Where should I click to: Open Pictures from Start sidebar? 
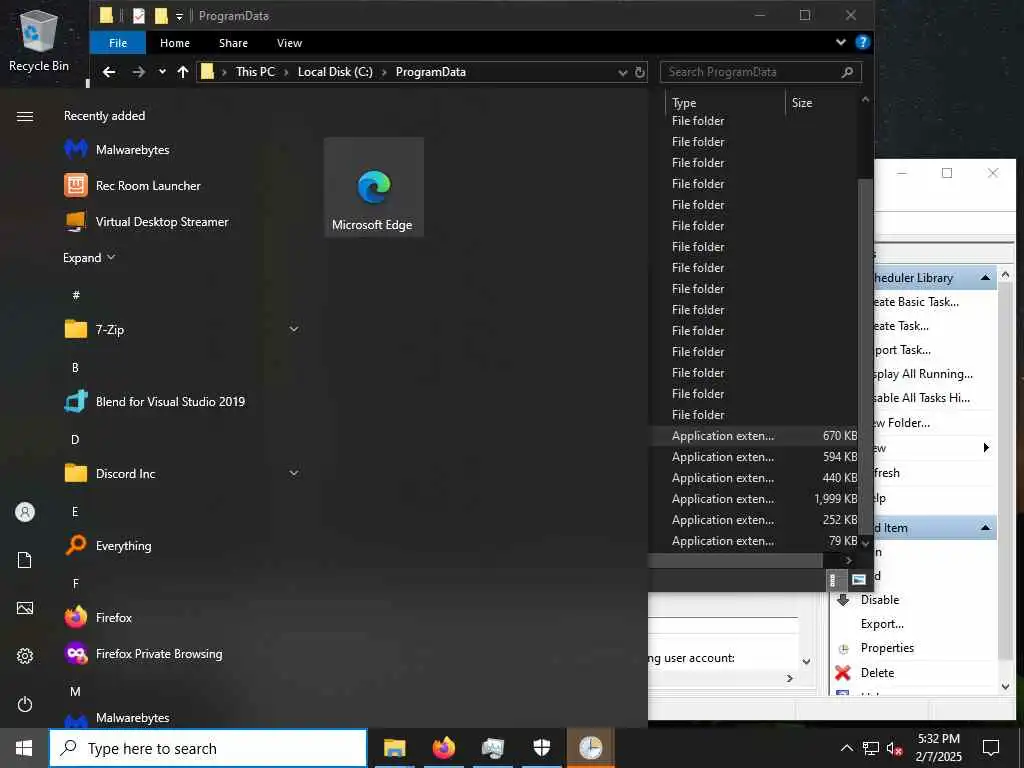click(x=25, y=608)
